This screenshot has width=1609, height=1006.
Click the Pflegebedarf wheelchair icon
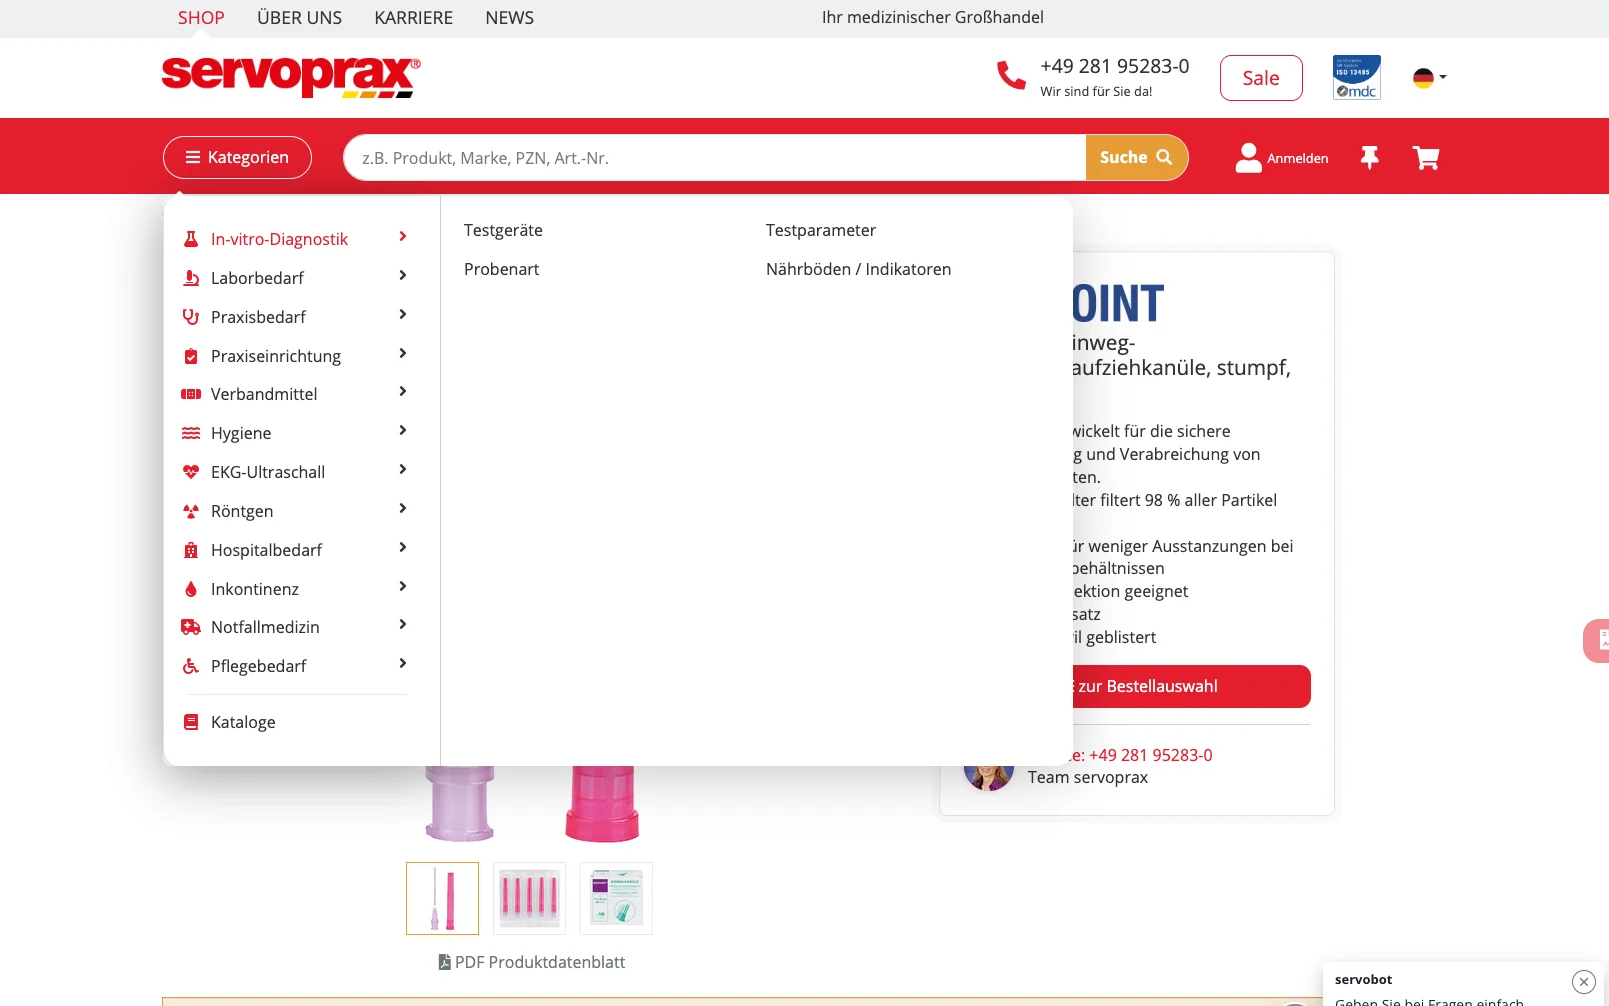pos(191,666)
